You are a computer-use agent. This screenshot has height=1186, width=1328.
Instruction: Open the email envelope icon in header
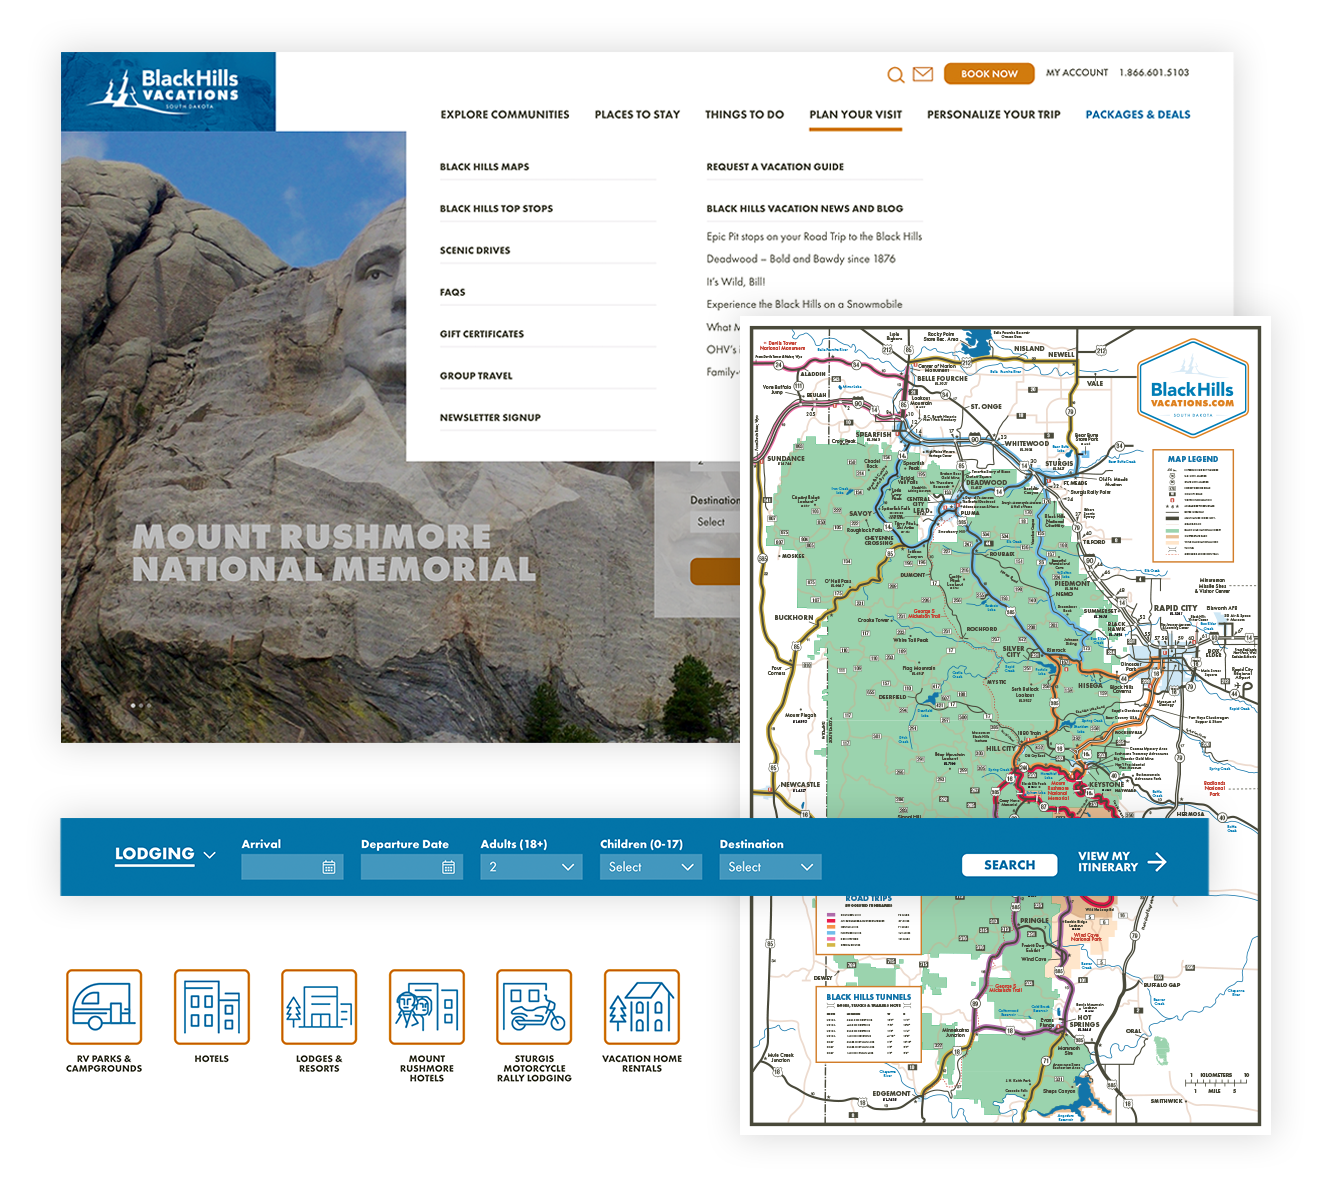(x=923, y=74)
